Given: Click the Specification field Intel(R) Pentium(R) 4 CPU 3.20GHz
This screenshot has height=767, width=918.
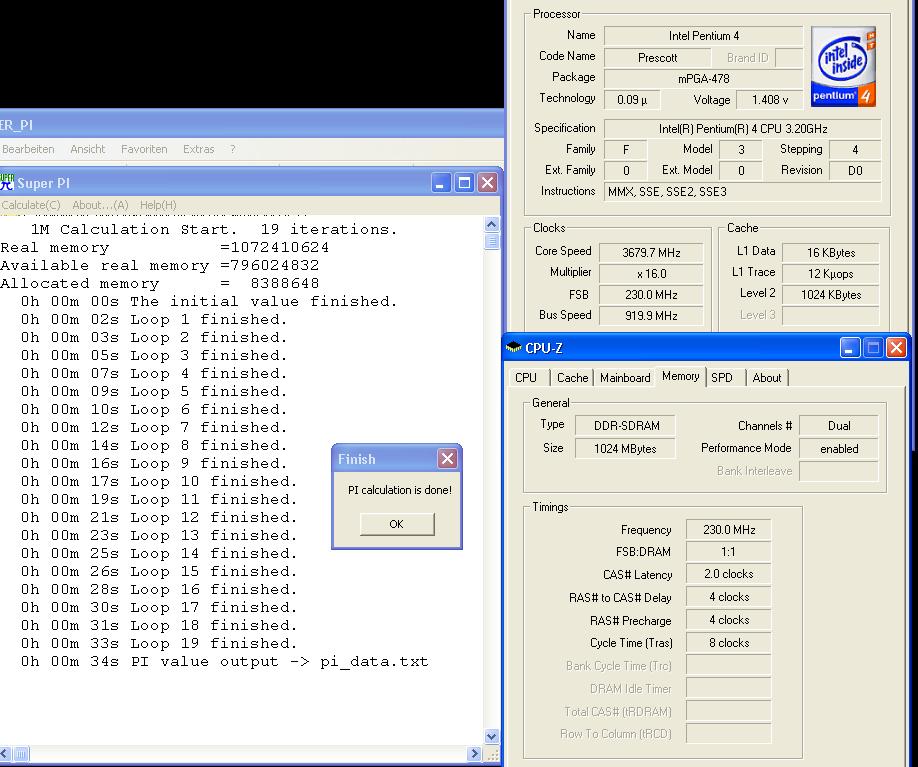Looking at the screenshot, I should (742, 129).
